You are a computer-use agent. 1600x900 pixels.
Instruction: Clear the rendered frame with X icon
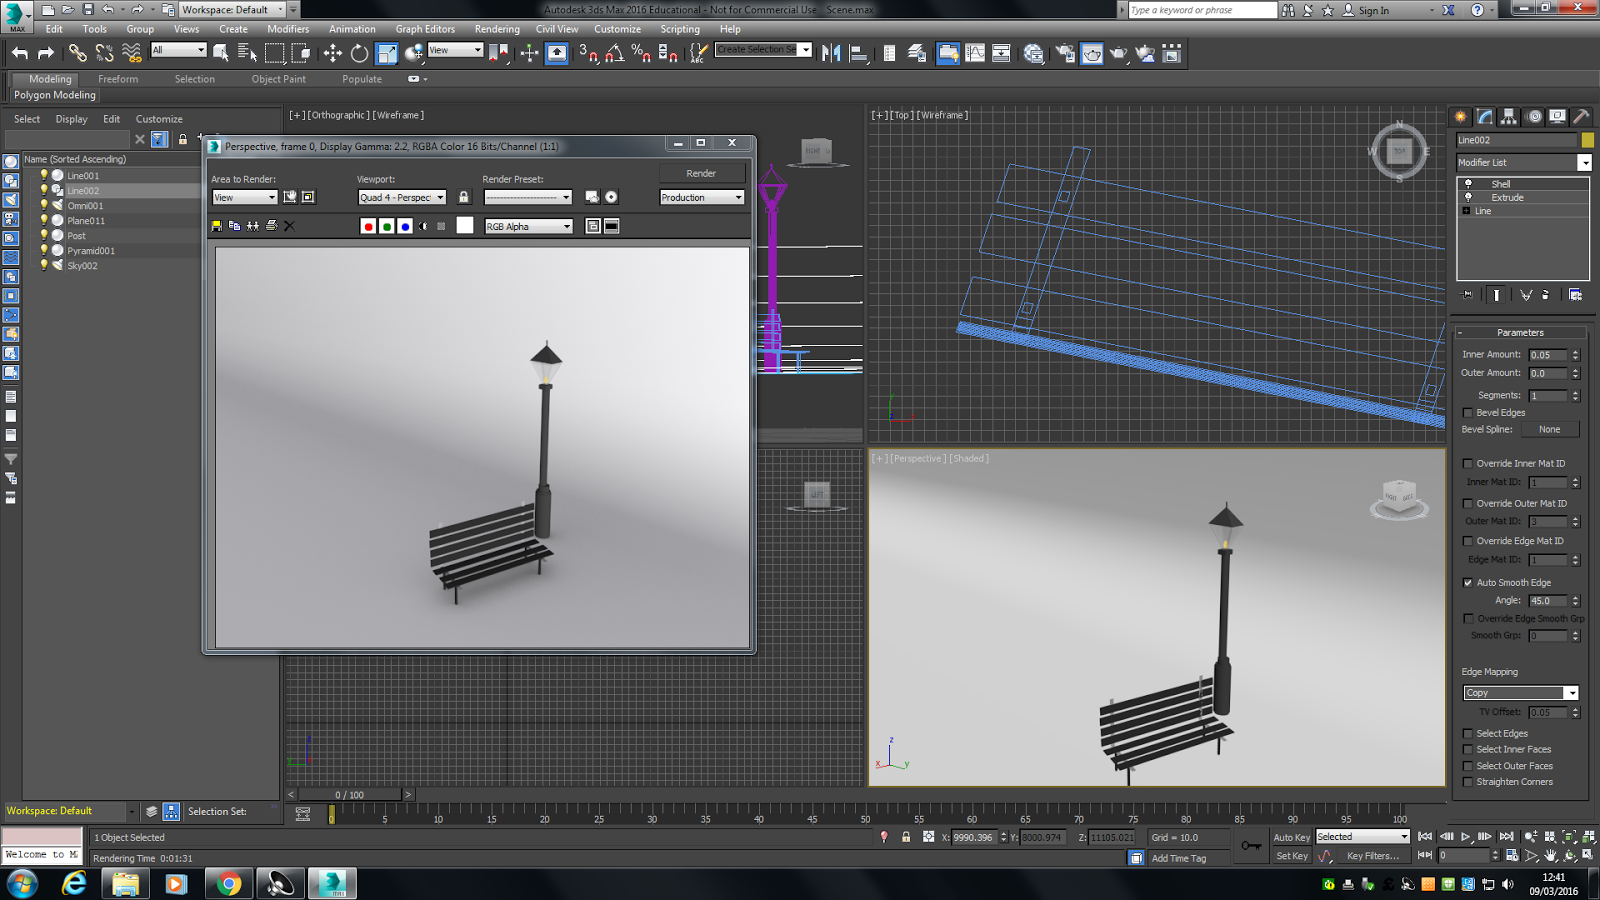[289, 226]
